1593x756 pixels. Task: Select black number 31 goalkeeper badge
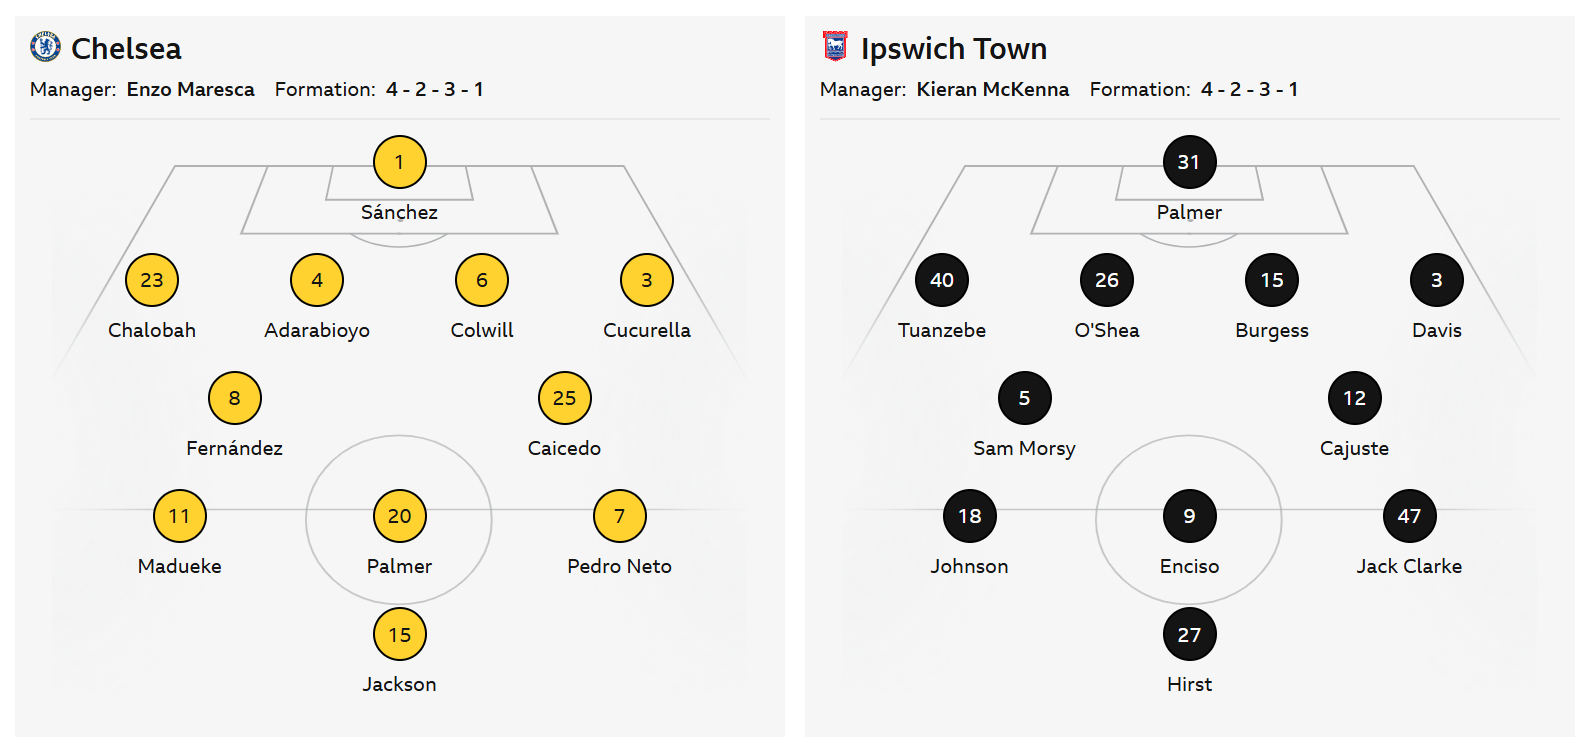pyautogui.click(x=1189, y=162)
